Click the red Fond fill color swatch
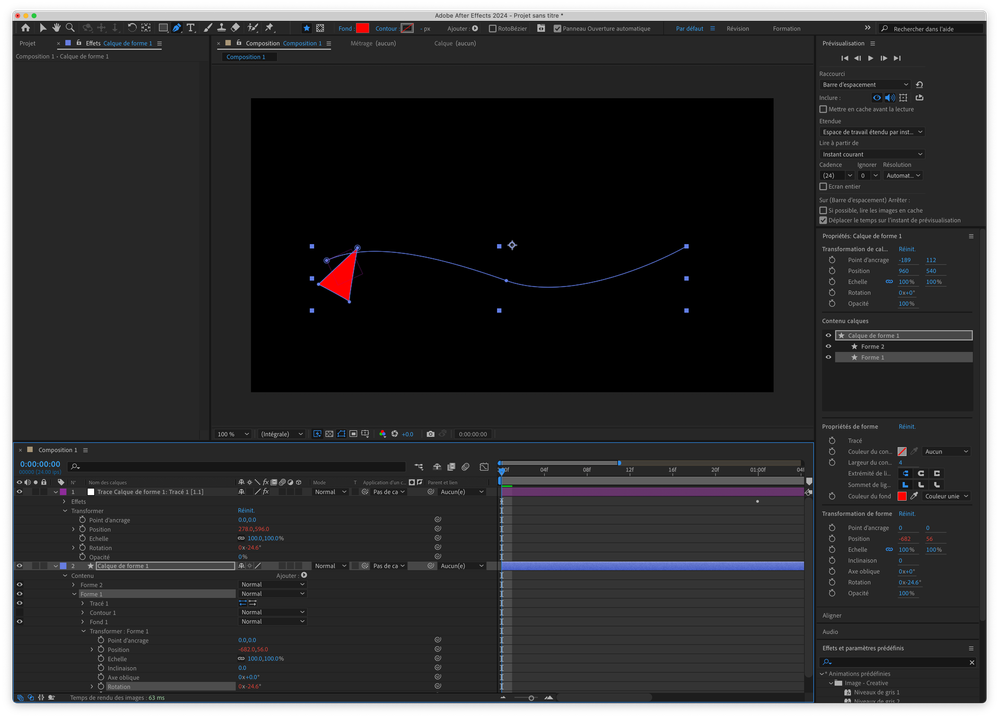999x718 pixels. [362, 29]
